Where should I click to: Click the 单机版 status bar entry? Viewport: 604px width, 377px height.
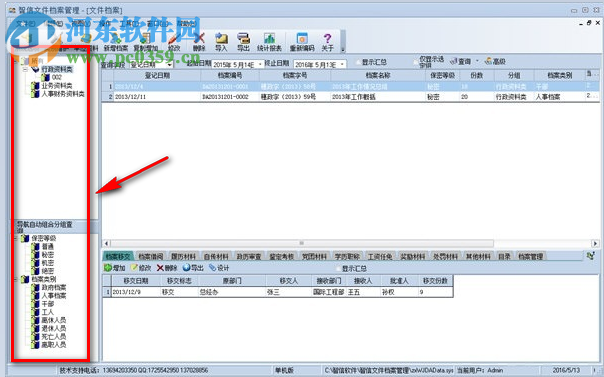(x=284, y=370)
